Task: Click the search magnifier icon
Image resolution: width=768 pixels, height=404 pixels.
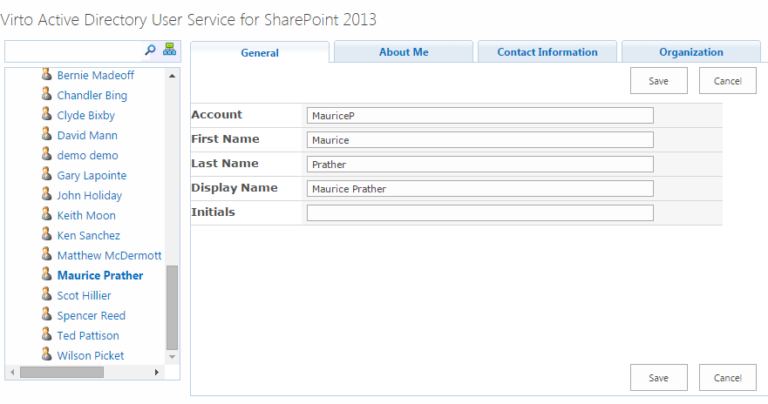Action: tap(151, 50)
